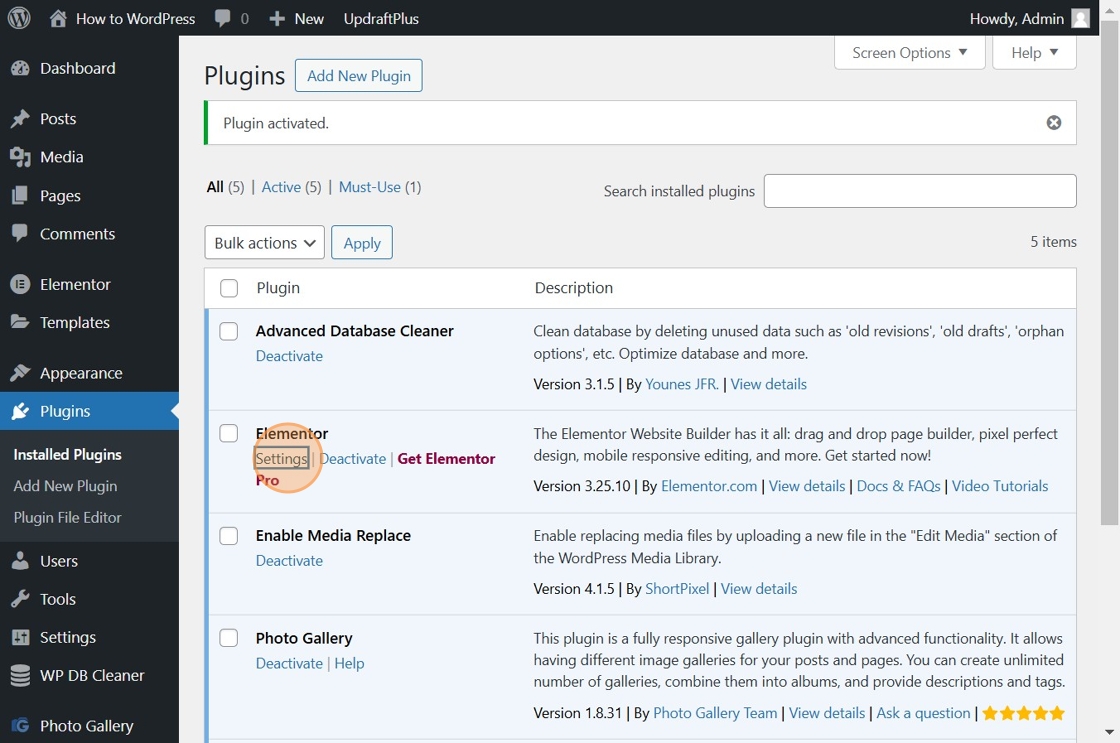Deactivate the Photo Gallery plugin
This screenshot has width=1120, height=743.
tap(289, 663)
